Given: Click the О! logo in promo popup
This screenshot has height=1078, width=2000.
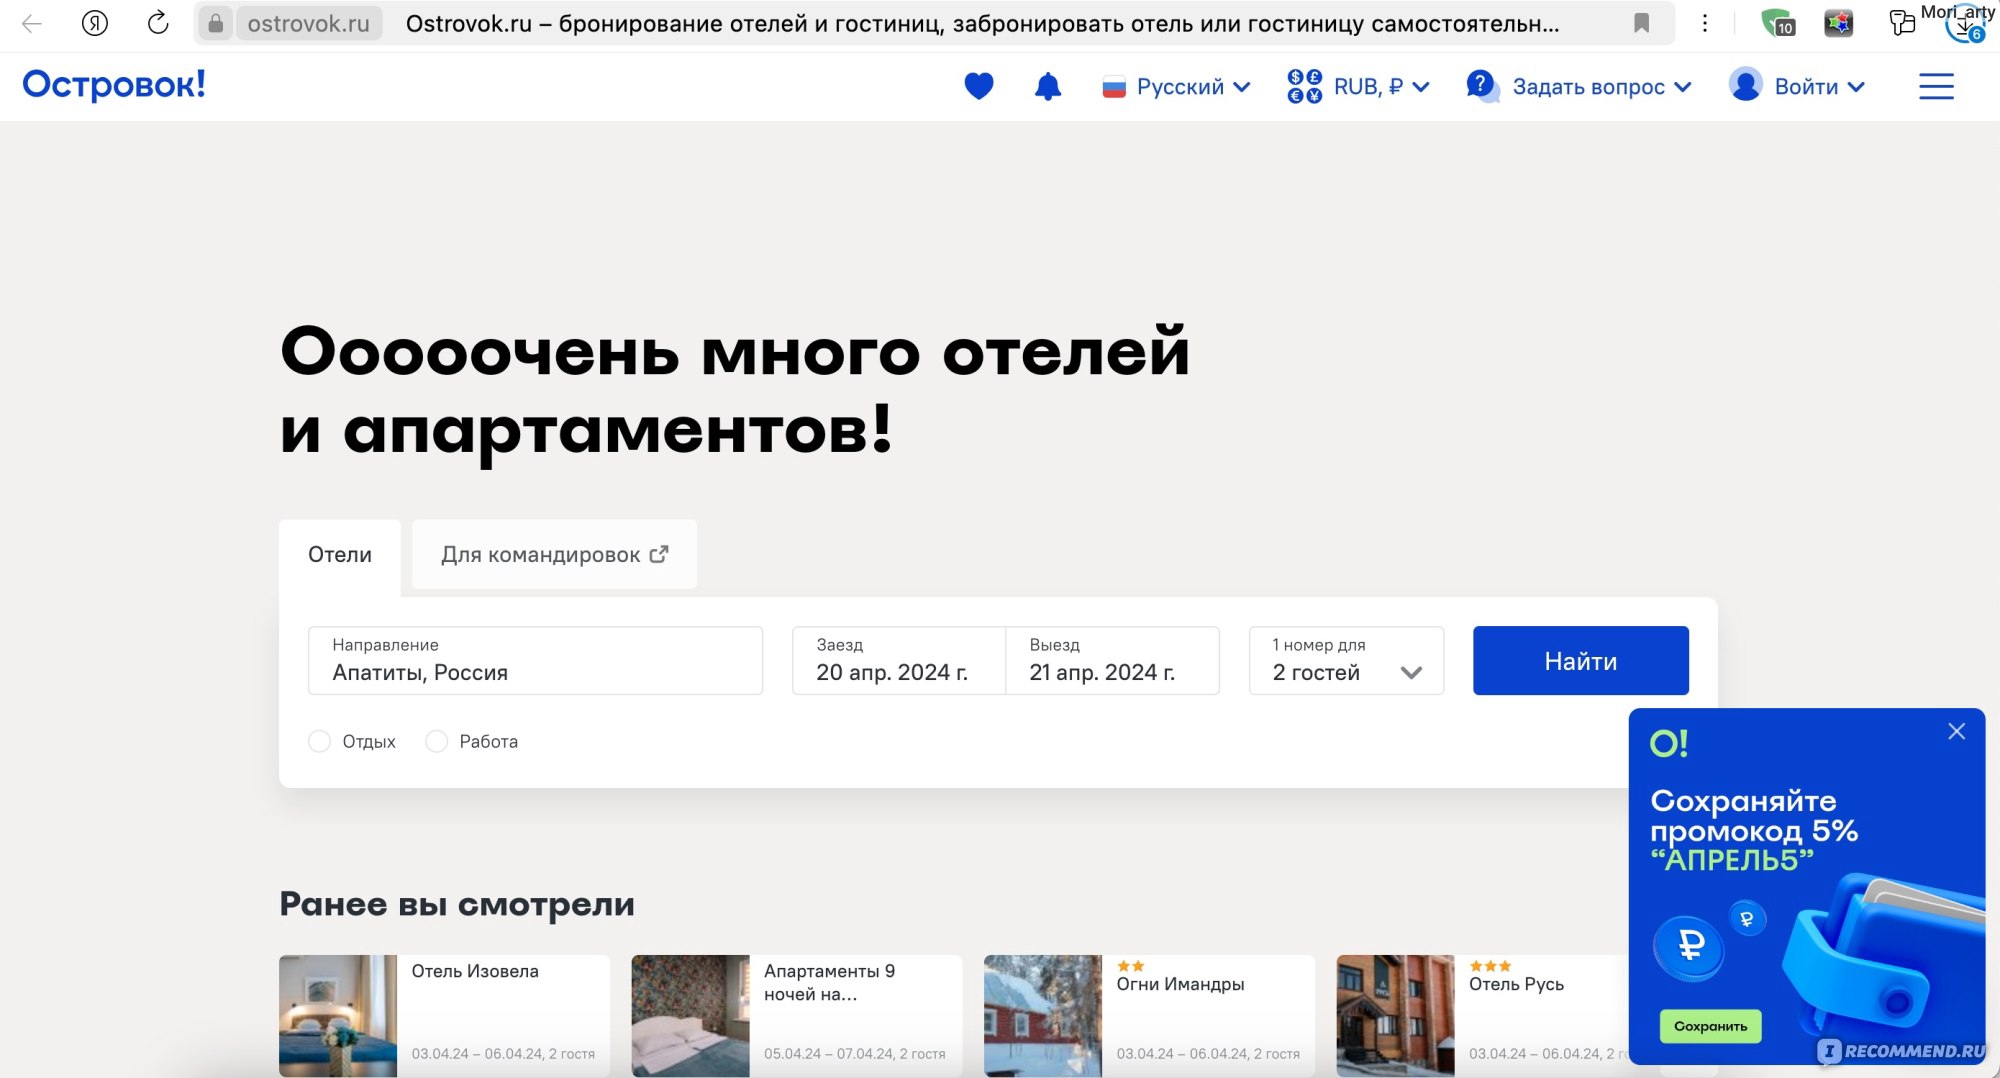Looking at the screenshot, I should (1669, 744).
